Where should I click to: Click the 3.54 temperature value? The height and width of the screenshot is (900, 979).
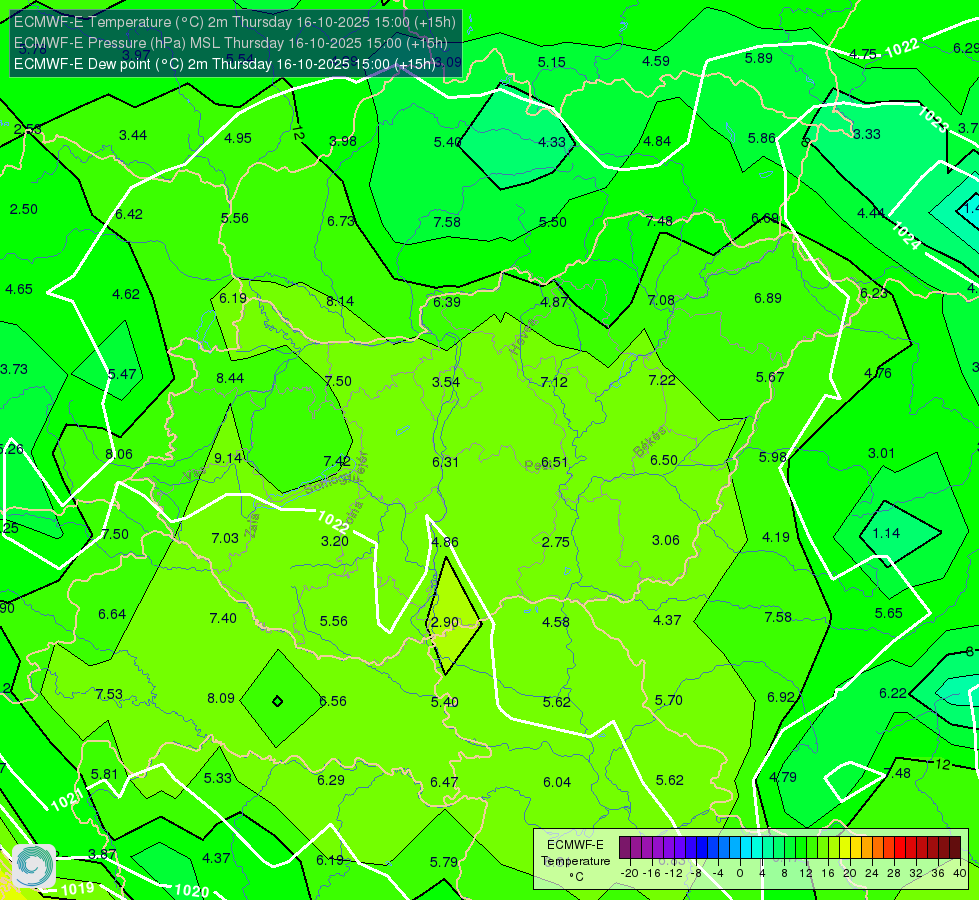click(x=446, y=382)
